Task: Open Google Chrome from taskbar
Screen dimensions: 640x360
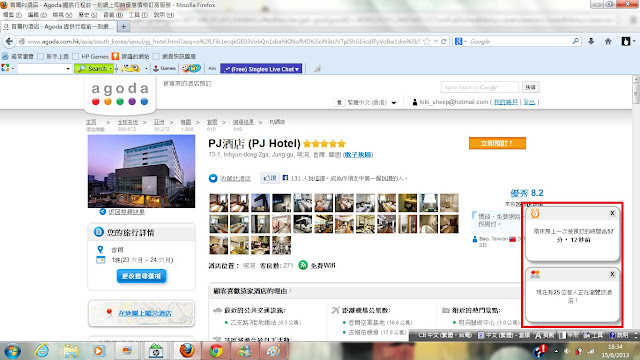Action: (216, 351)
